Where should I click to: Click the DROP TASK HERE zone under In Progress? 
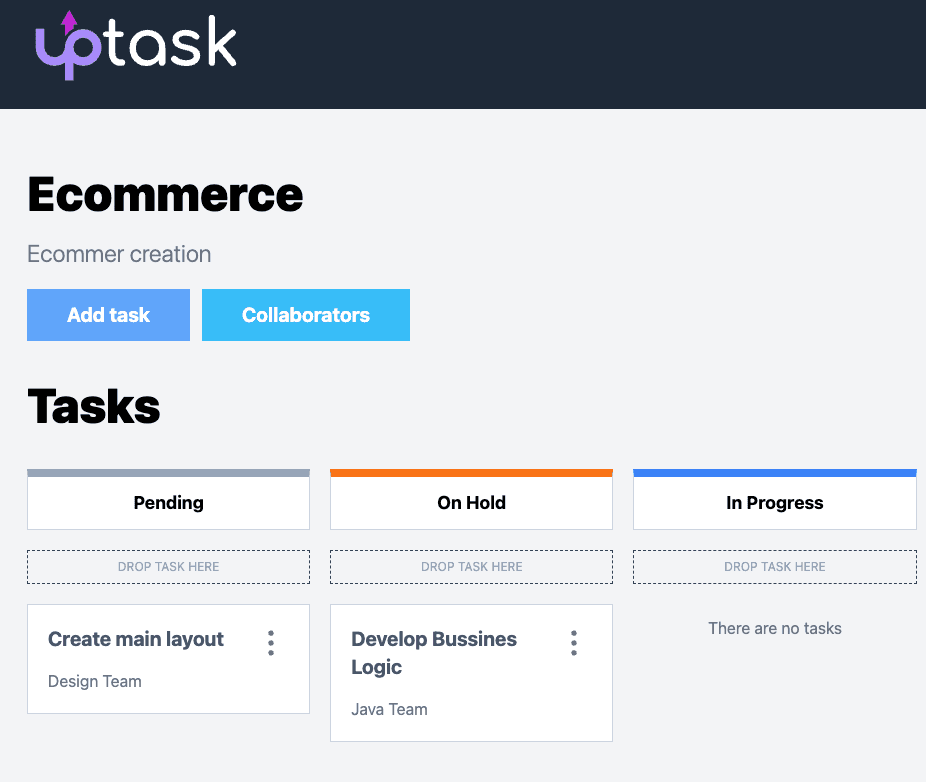[774, 566]
